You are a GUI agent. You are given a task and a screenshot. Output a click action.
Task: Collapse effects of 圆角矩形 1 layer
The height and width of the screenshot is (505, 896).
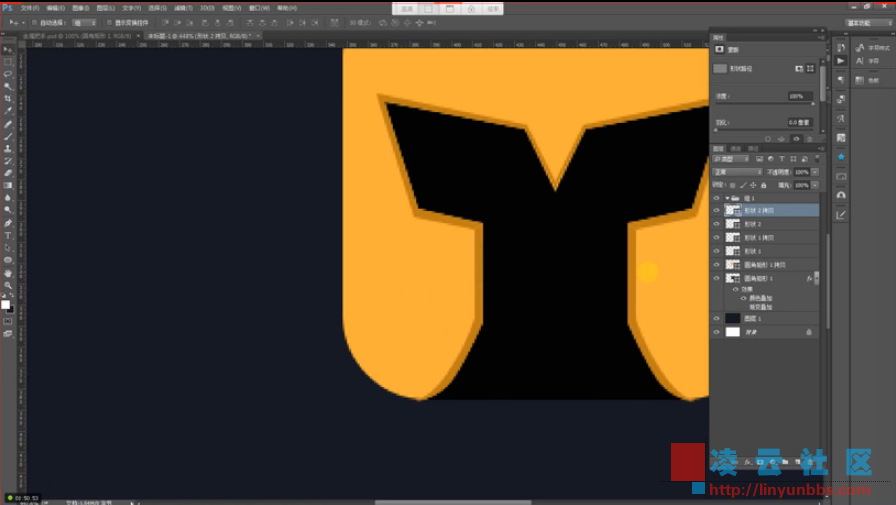tap(817, 278)
